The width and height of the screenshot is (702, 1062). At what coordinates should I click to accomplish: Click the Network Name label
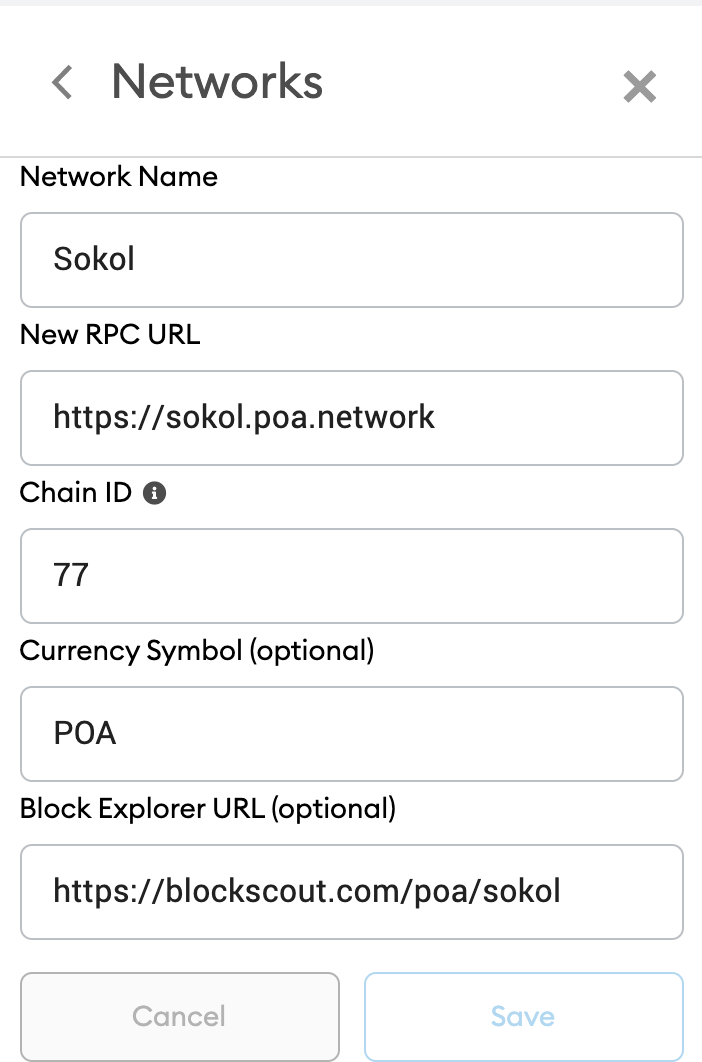pyautogui.click(x=119, y=177)
